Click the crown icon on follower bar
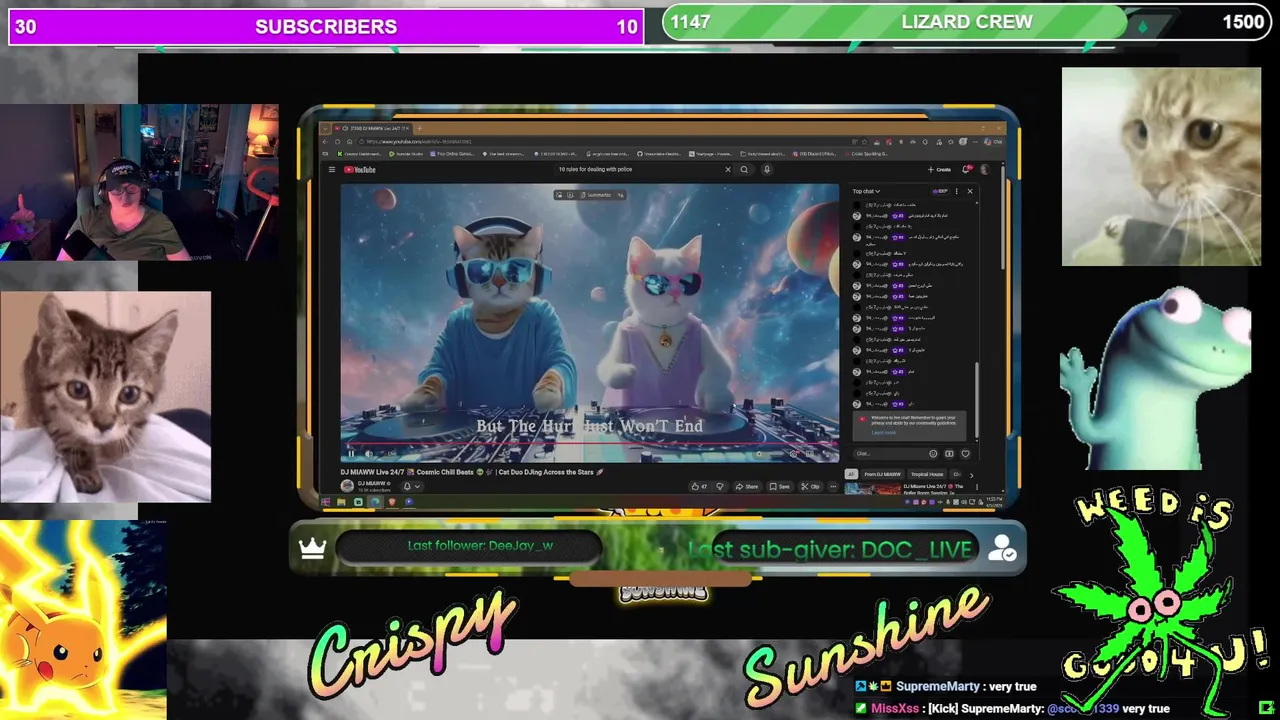 pos(312,548)
